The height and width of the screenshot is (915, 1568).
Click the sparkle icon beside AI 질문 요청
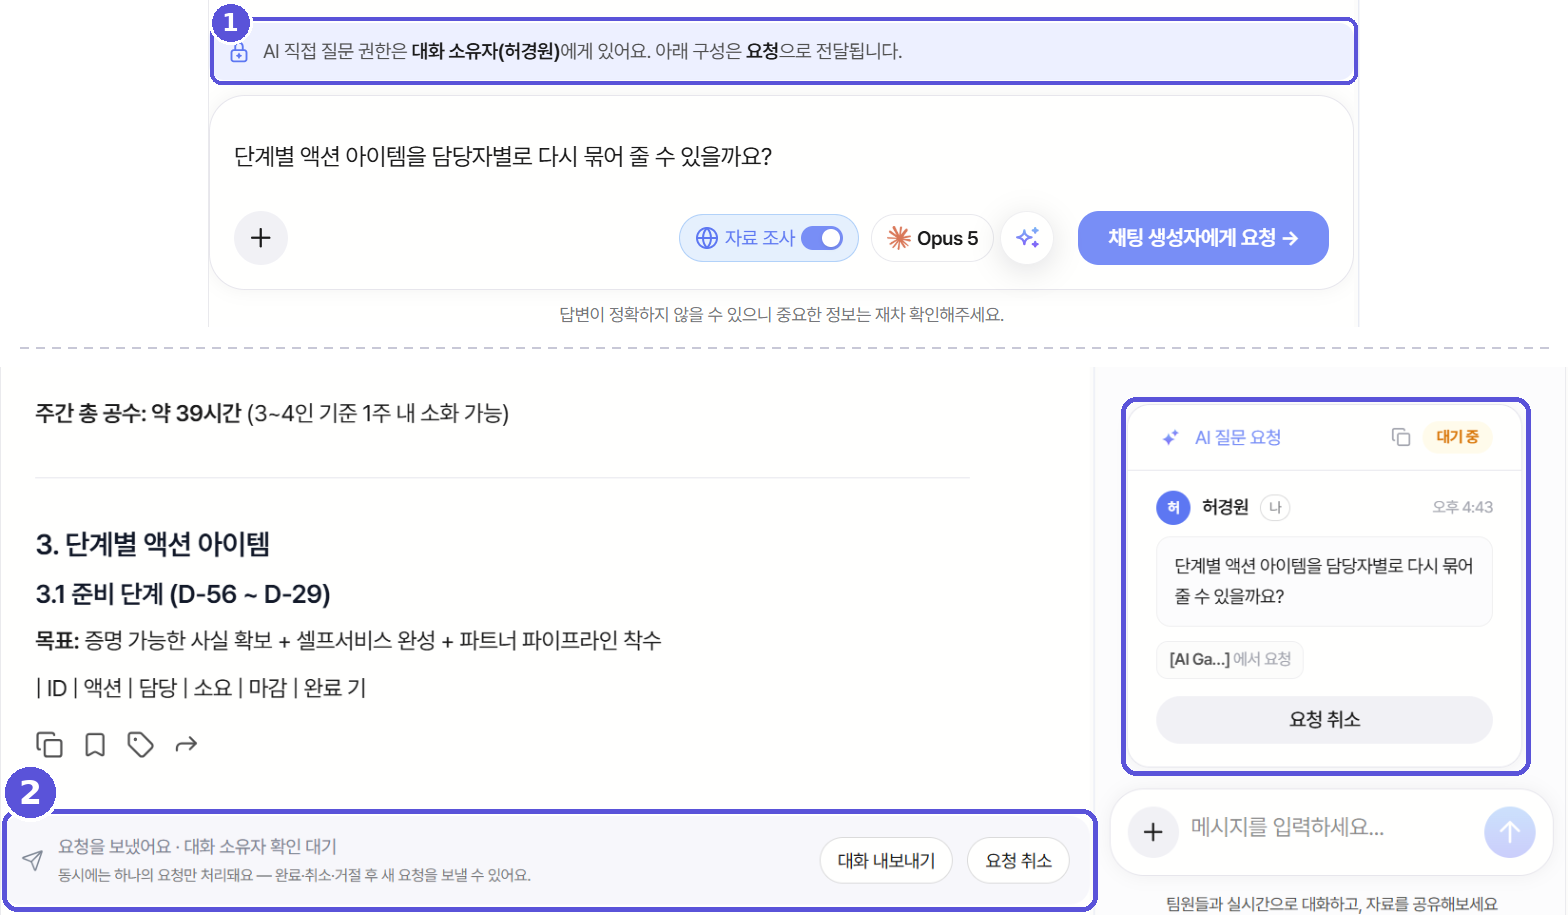[1170, 438]
